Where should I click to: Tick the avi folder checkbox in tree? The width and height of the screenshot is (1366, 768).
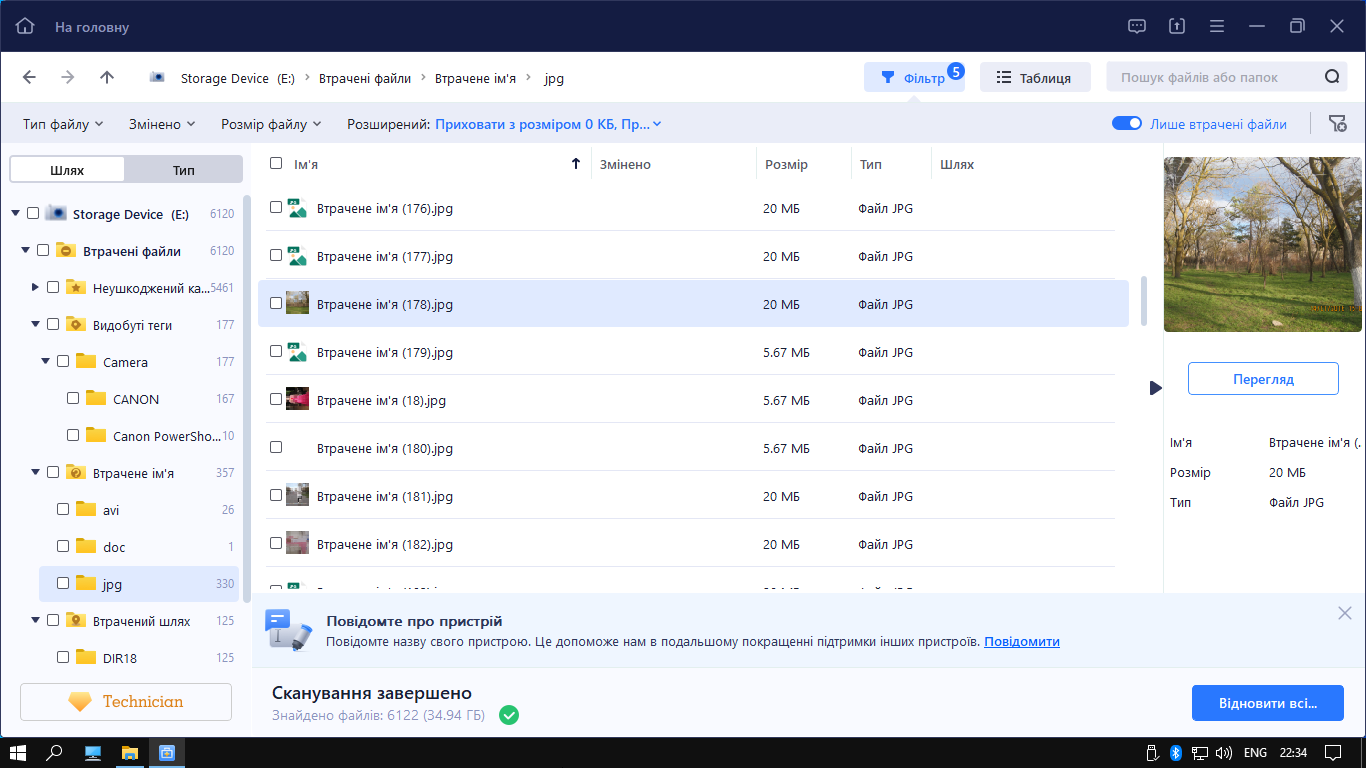63,509
